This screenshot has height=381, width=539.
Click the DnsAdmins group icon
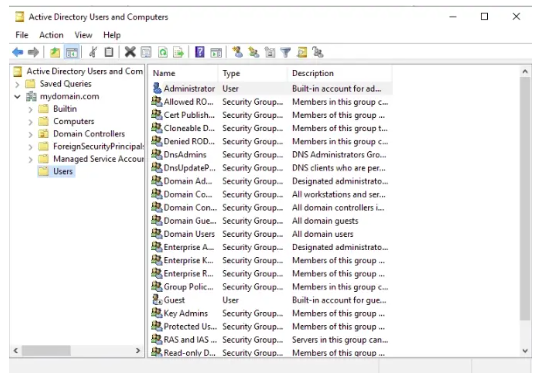pyautogui.click(x=157, y=154)
